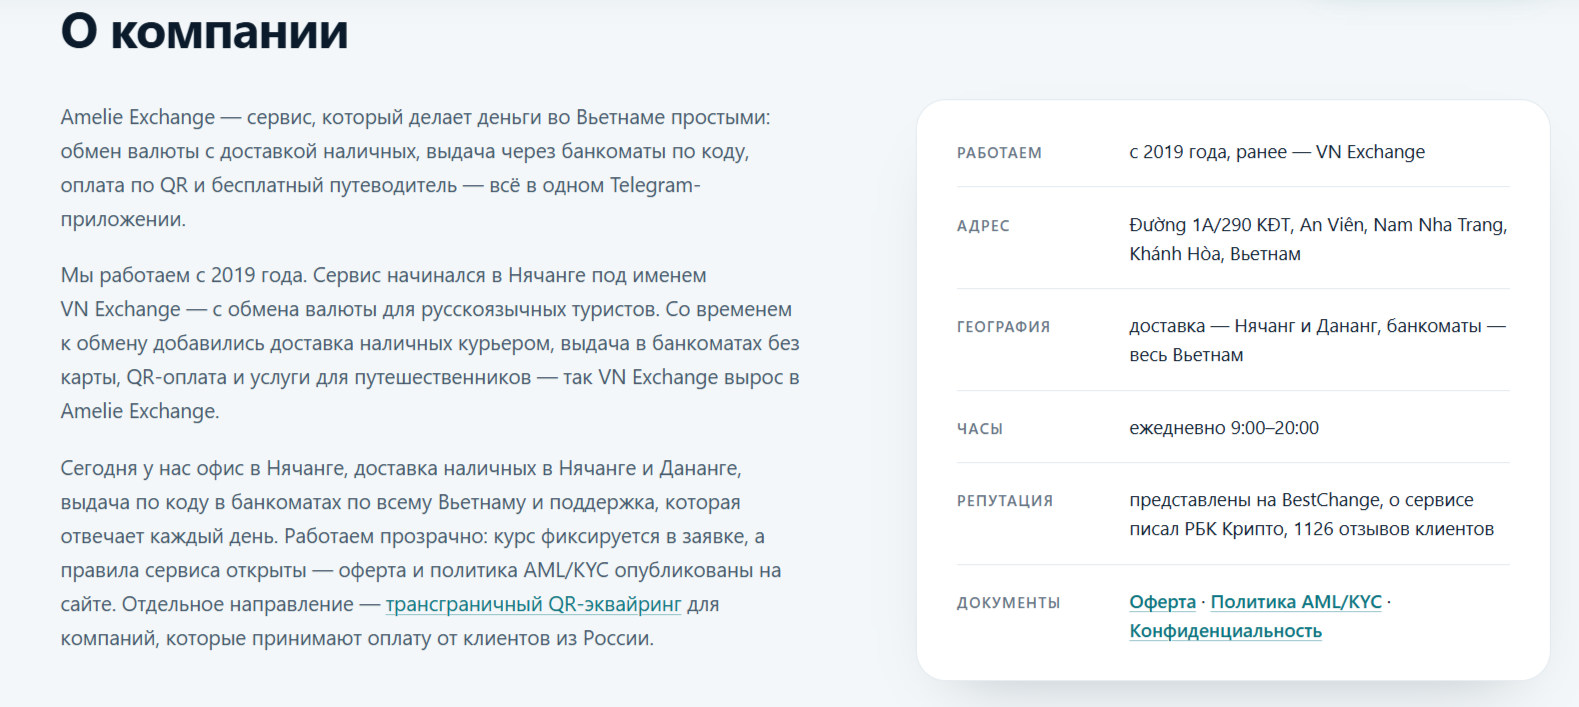Click the address 'Đường 1A/290 KĐT, An Viên'
Viewport: 1579px width, 707px height.
[1246, 225]
